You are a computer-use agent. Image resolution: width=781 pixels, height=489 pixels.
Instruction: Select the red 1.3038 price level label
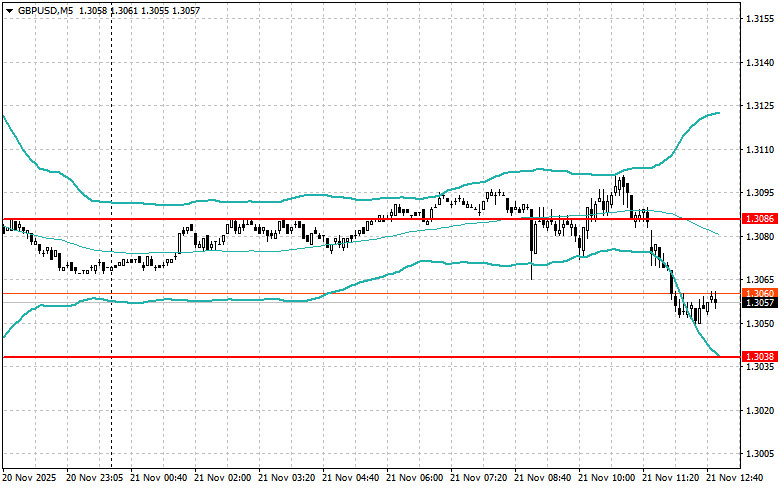coord(760,357)
